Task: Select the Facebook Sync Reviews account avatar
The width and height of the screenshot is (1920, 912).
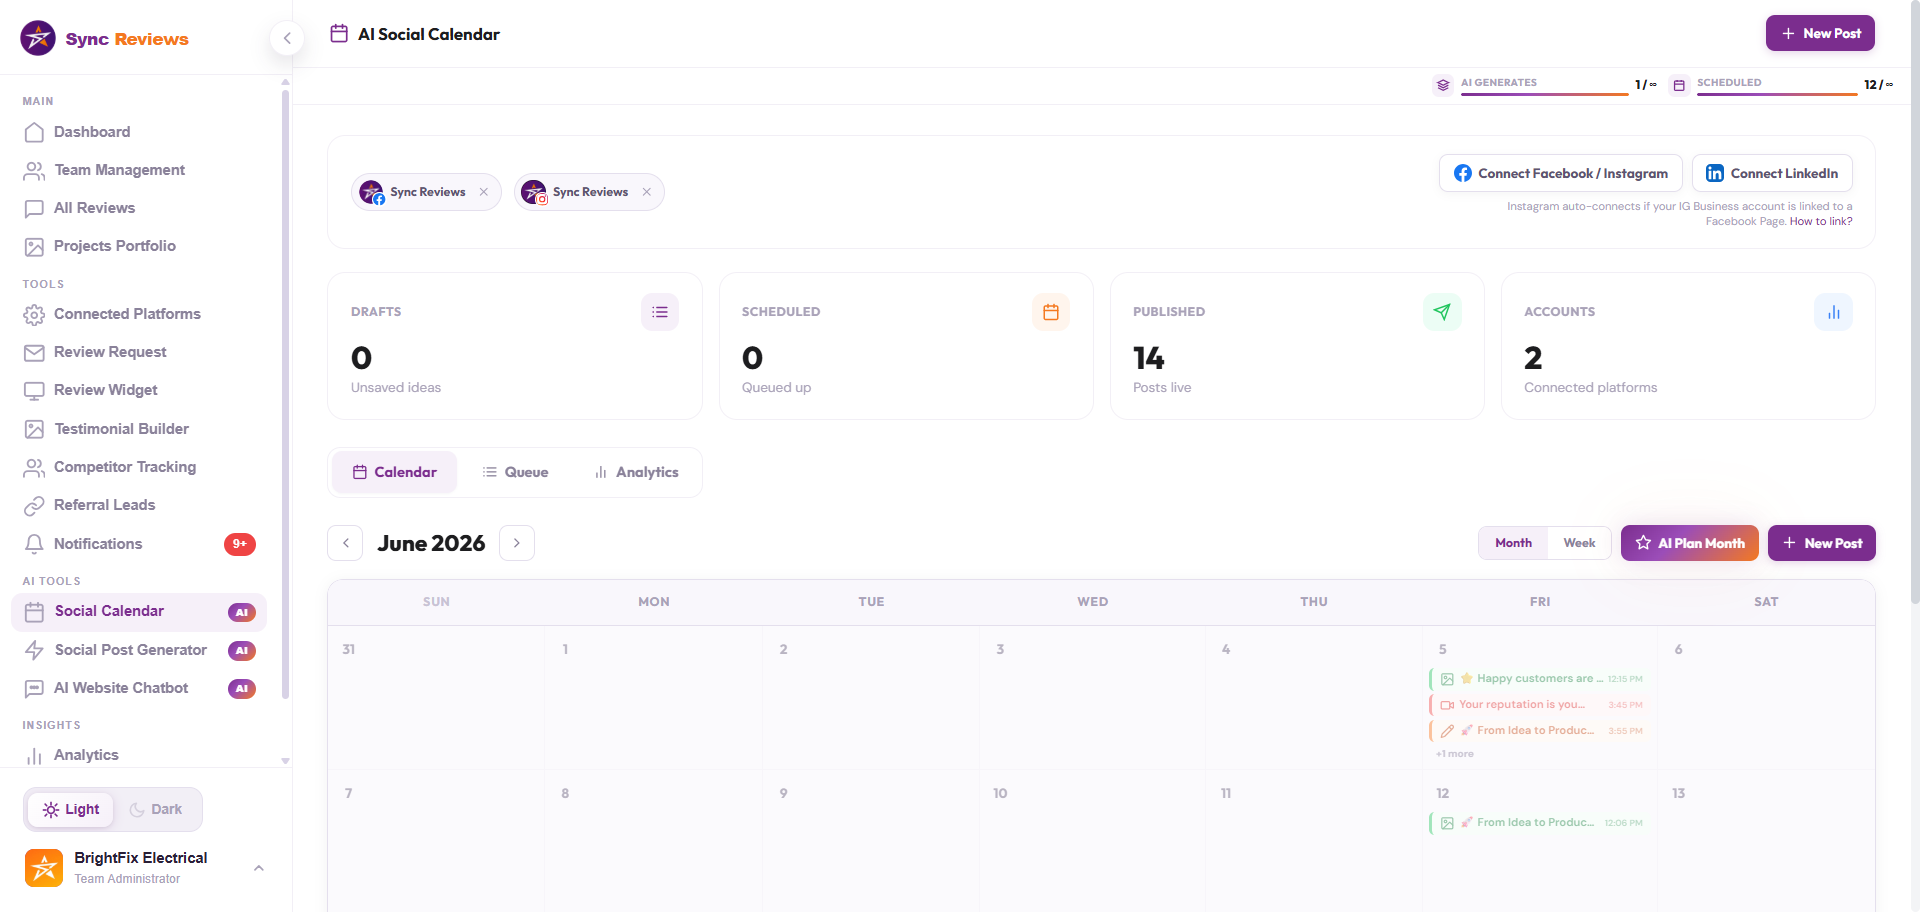Action: click(372, 192)
